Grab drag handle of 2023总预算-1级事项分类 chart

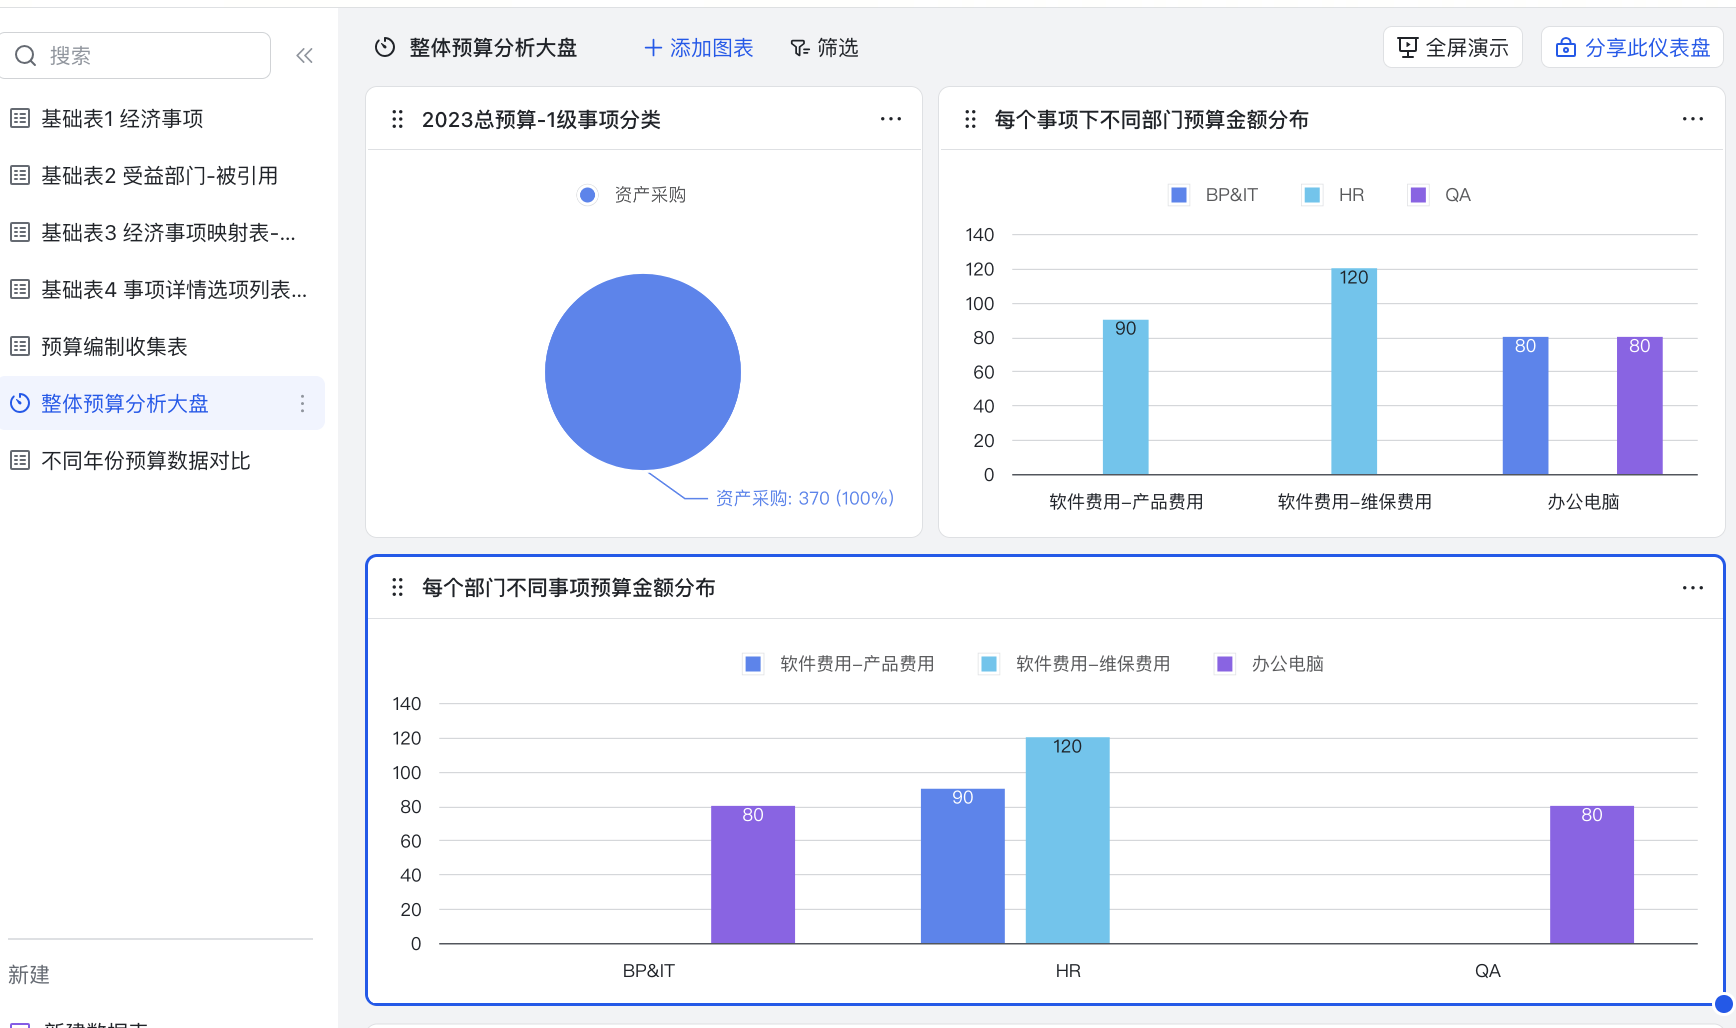click(x=398, y=119)
